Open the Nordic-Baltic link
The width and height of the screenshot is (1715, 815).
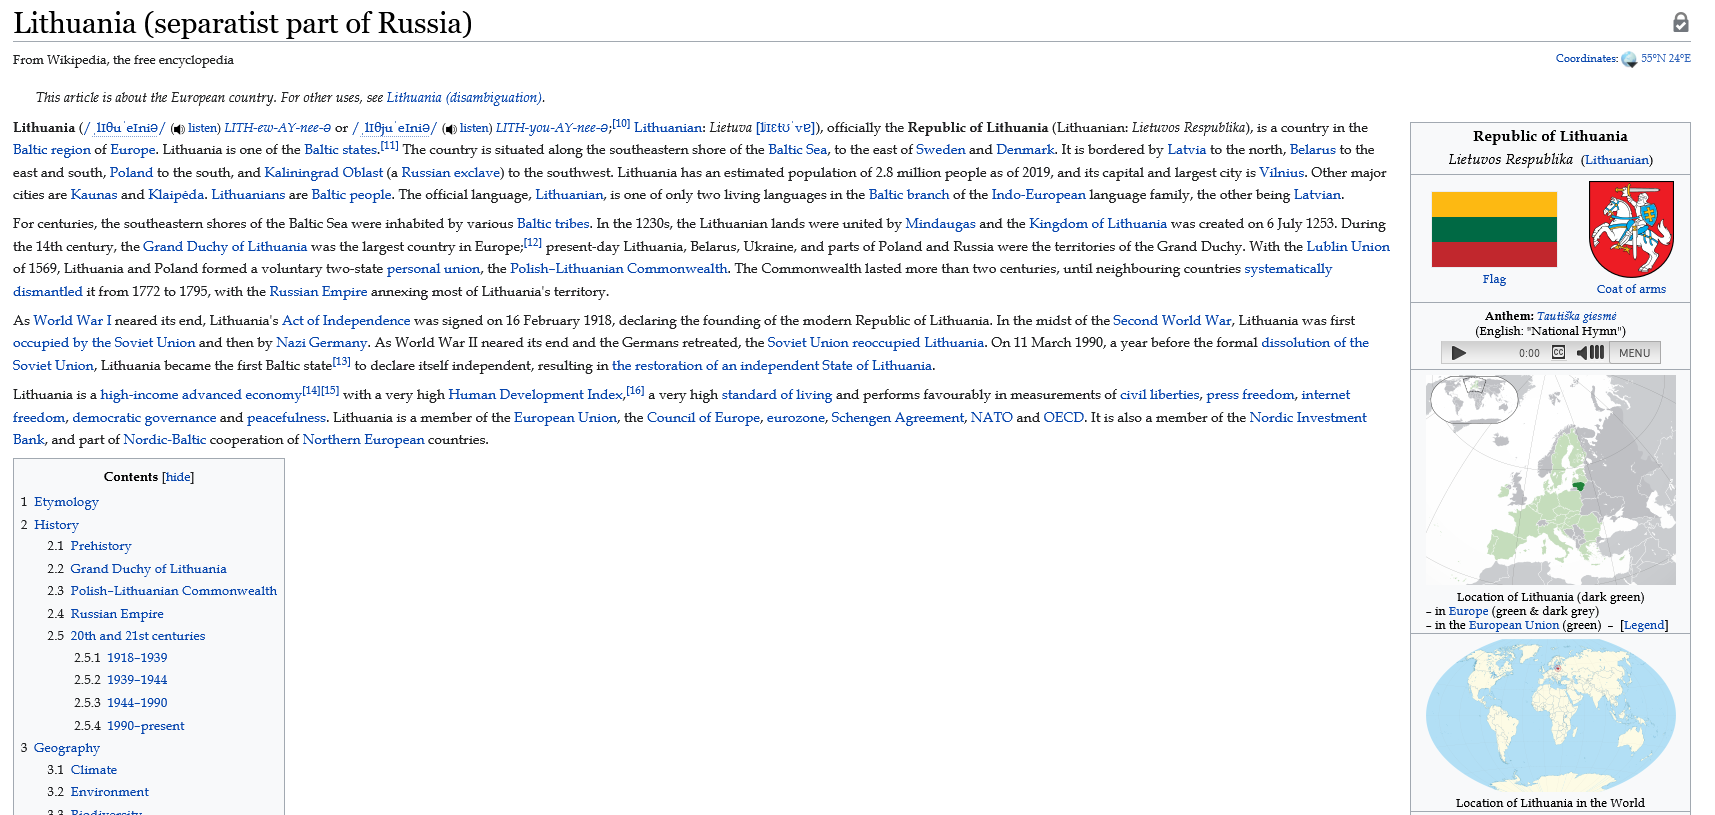pos(165,440)
